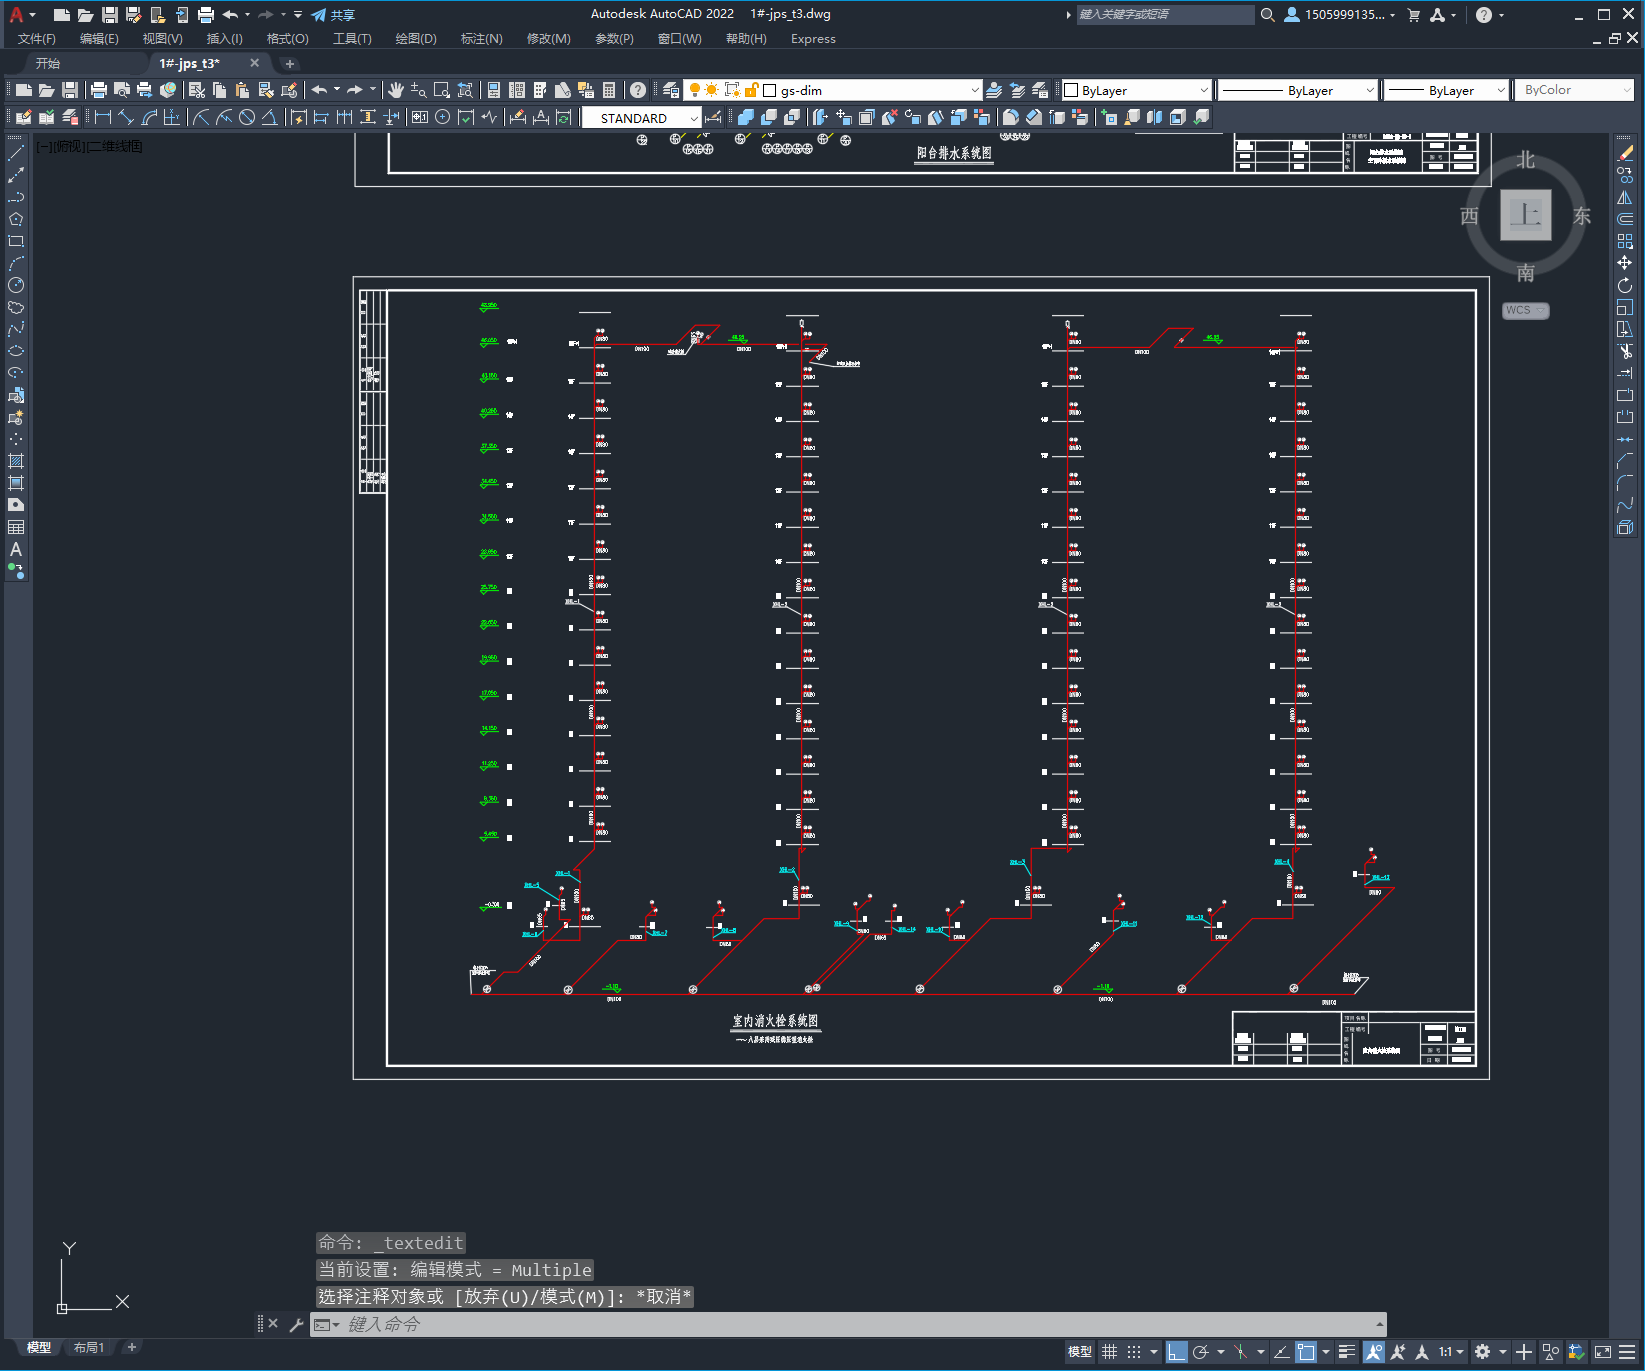Toggle drawing grid display in status bar

click(1110, 1352)
